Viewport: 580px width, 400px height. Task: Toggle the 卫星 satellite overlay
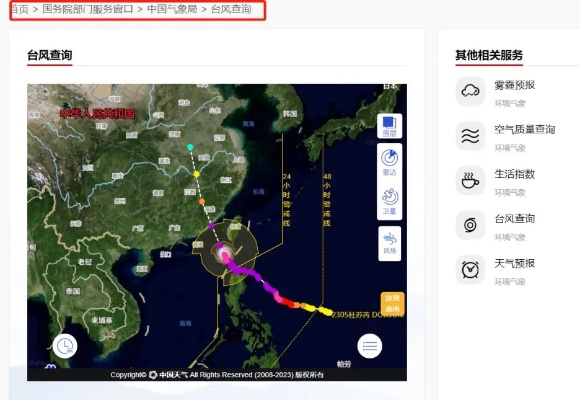(389, 201)
